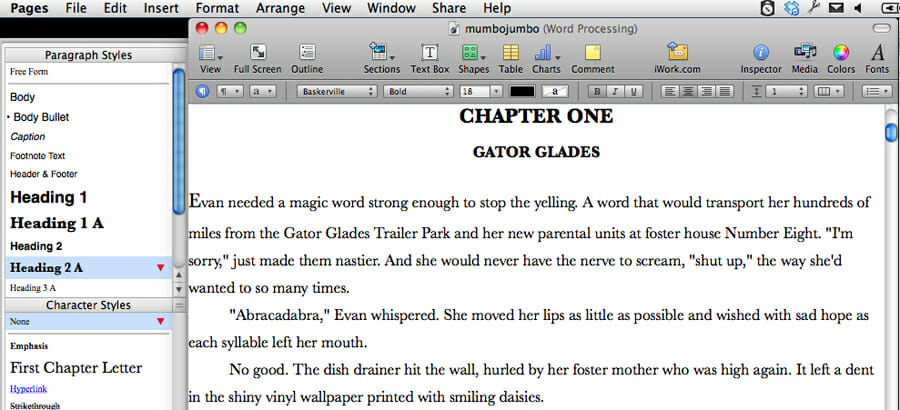Open the Sections toolbar menu
Viewport: 900px width, 410px height.
click(382, 59)
